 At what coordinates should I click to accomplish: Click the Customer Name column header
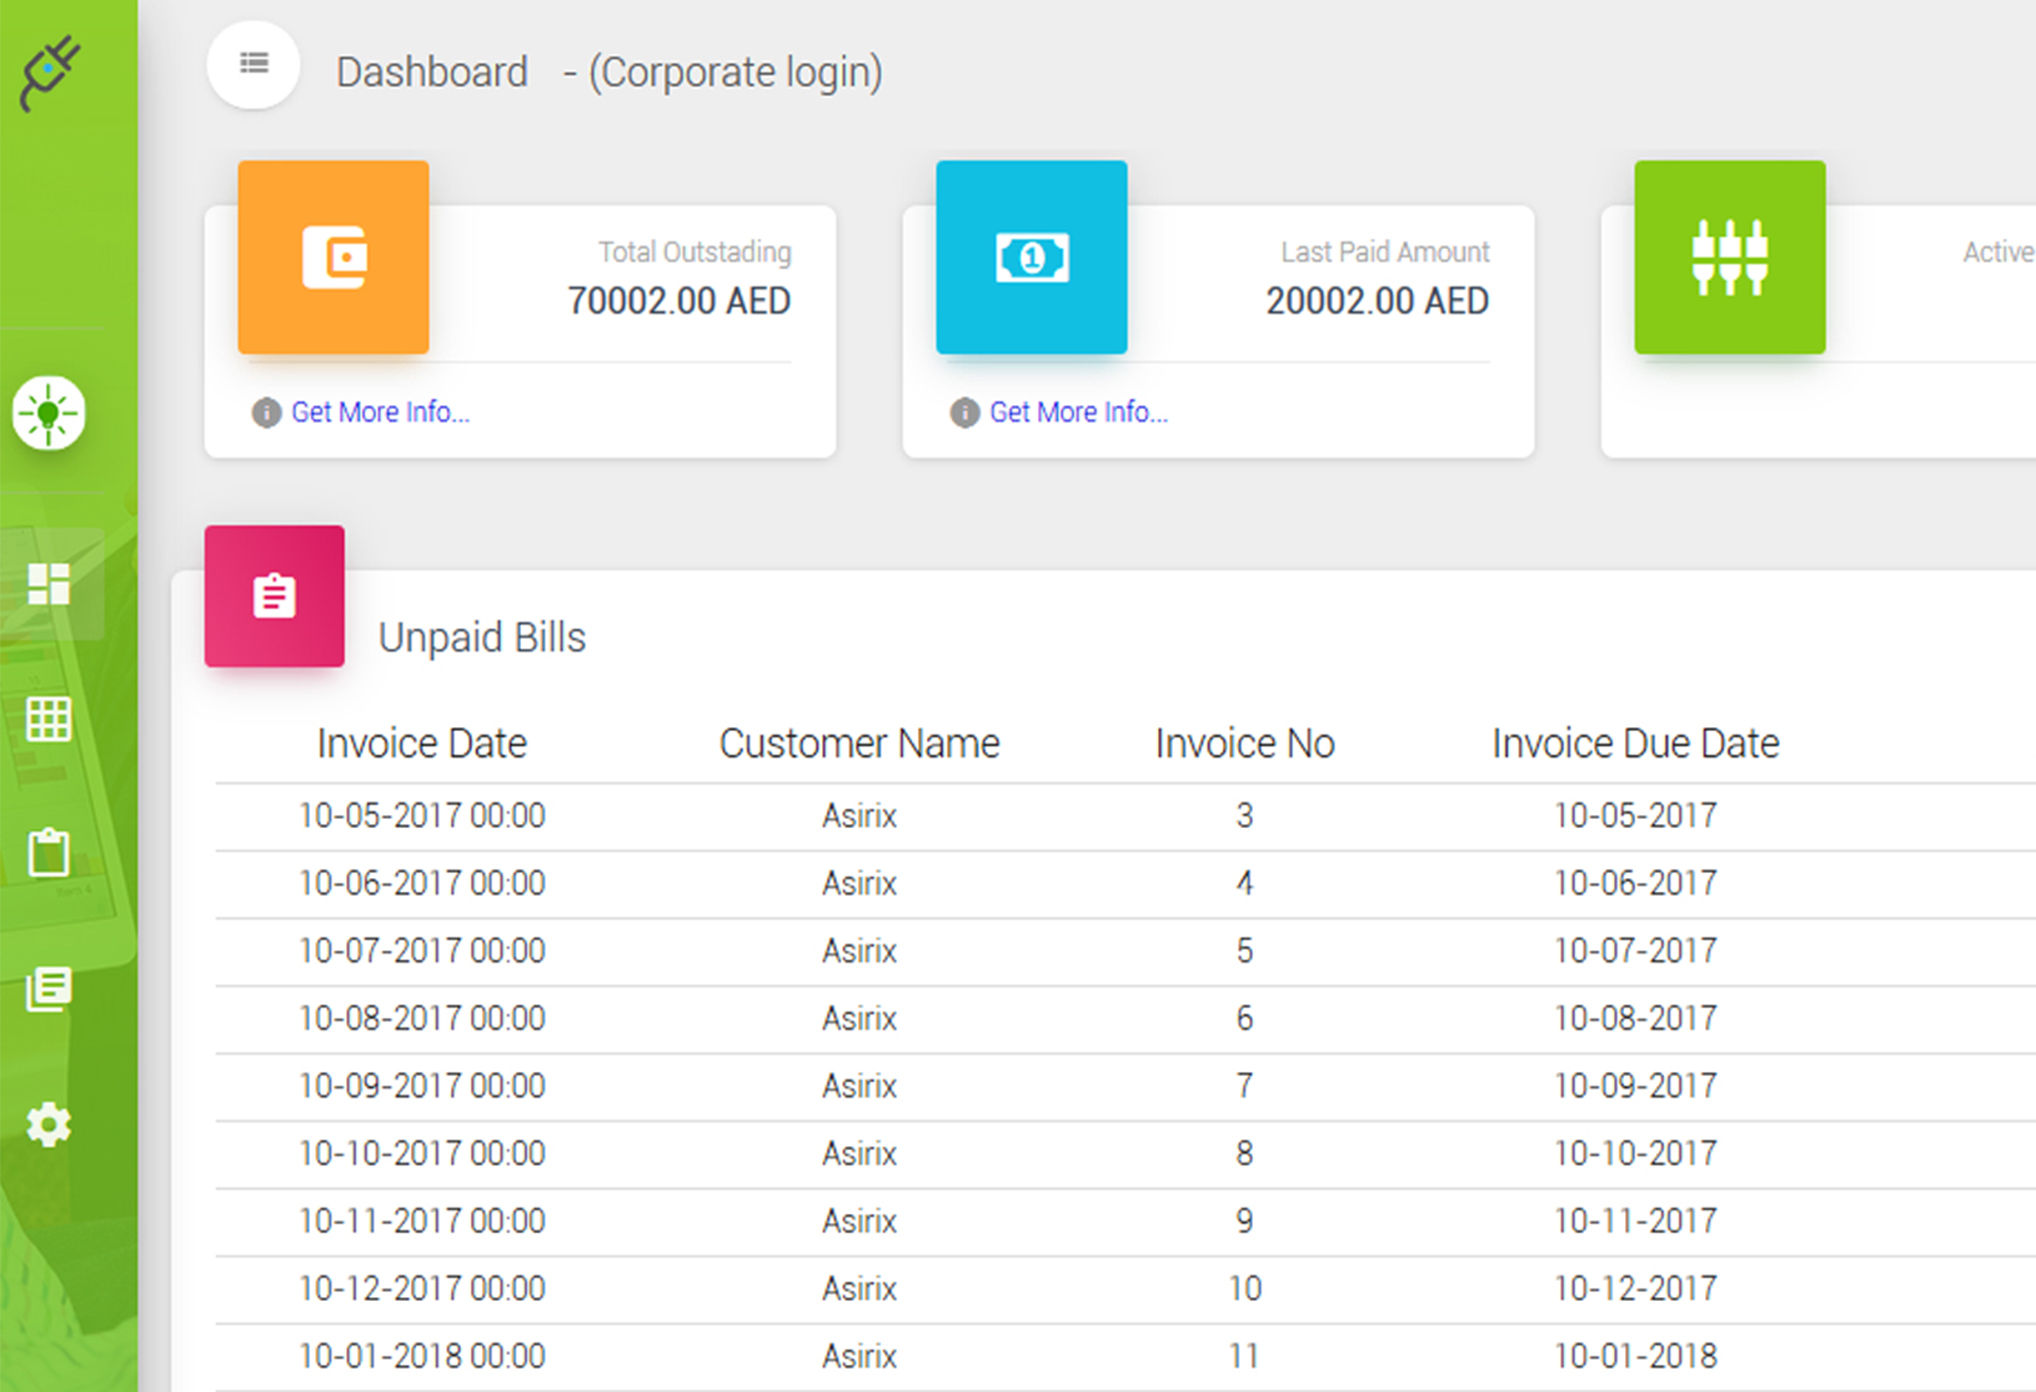pyautogui.click(x=859, y=744)
